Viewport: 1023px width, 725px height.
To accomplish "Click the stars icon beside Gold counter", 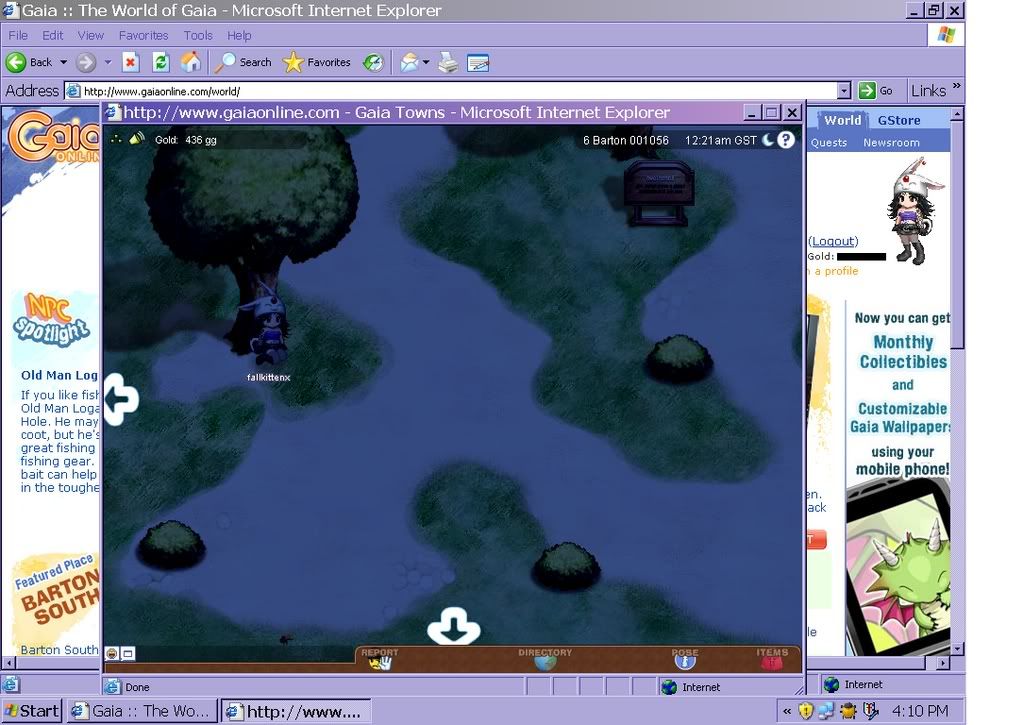I will [x=116, y=139].
